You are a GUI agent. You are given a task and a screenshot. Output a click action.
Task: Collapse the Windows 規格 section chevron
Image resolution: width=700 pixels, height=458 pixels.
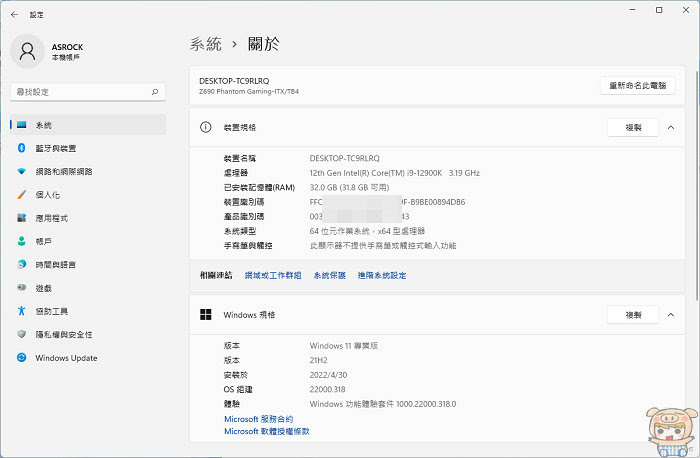671,315
